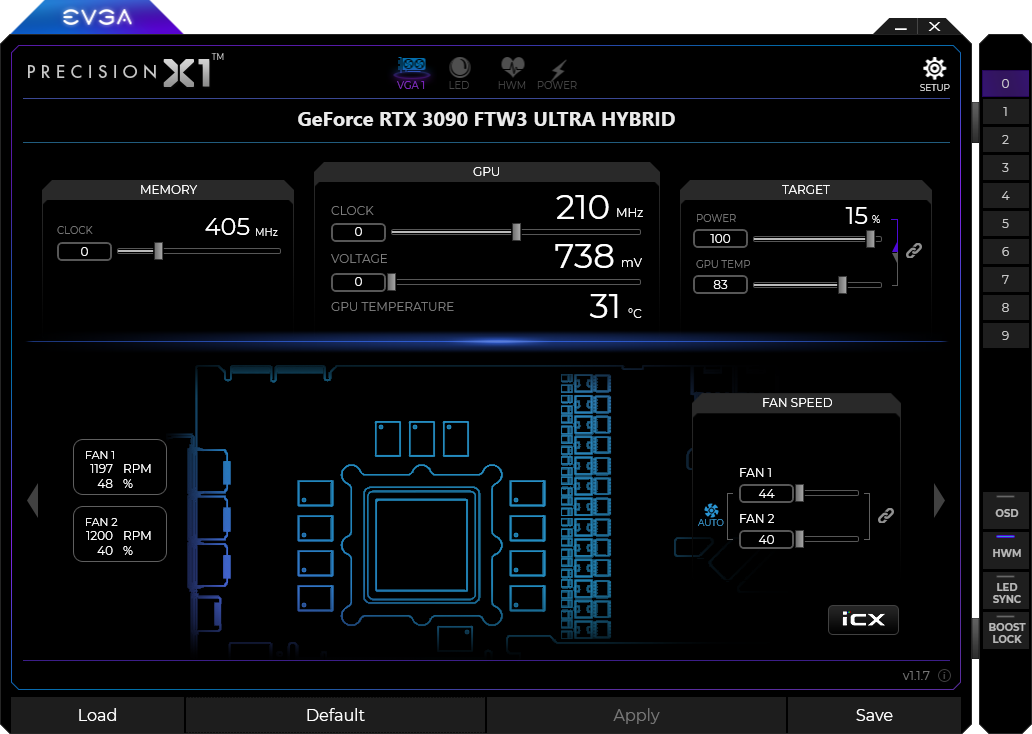This screenshot has width=1032, height=734.
Task: Select profile 5
Action: point(1005,223)
